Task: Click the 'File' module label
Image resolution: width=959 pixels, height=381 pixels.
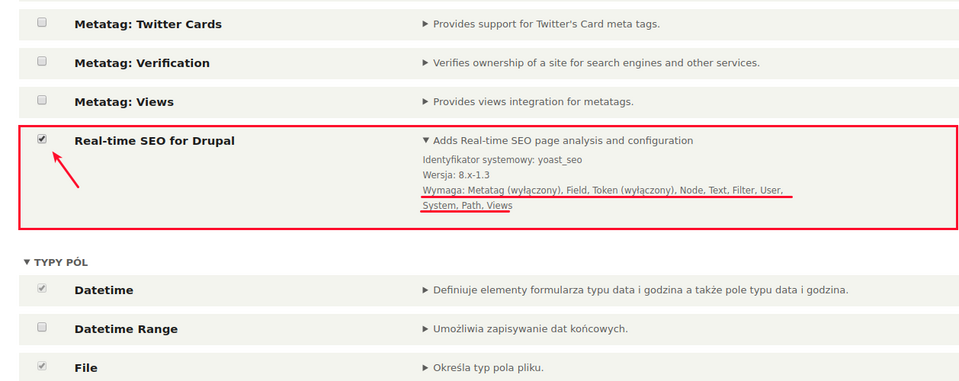Action: pos(86,368)
